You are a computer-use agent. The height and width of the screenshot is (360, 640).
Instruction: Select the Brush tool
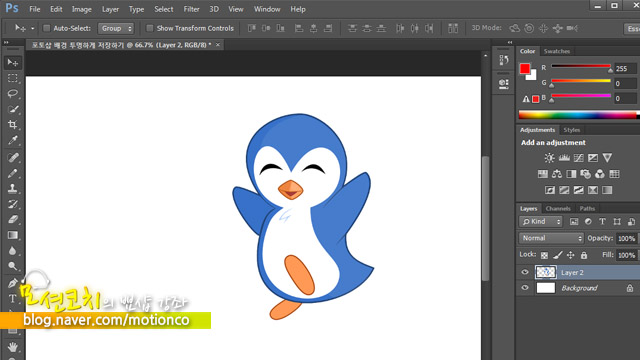pyautogui.click(x=13, y=173)
